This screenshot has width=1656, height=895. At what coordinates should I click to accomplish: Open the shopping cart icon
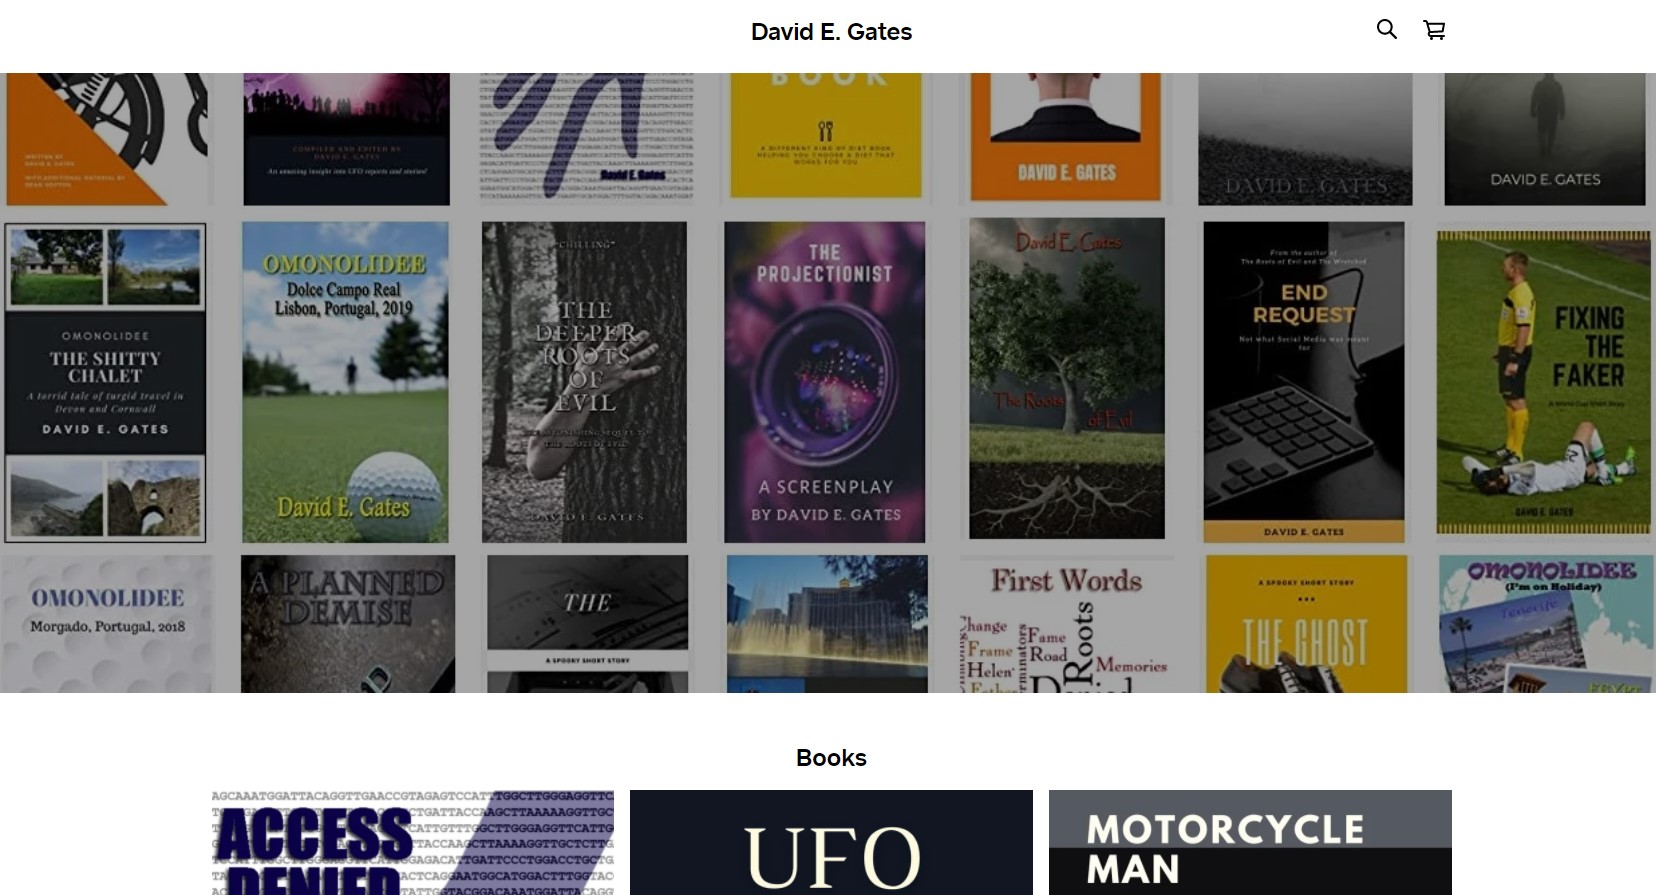click(x=1434, y=30)
